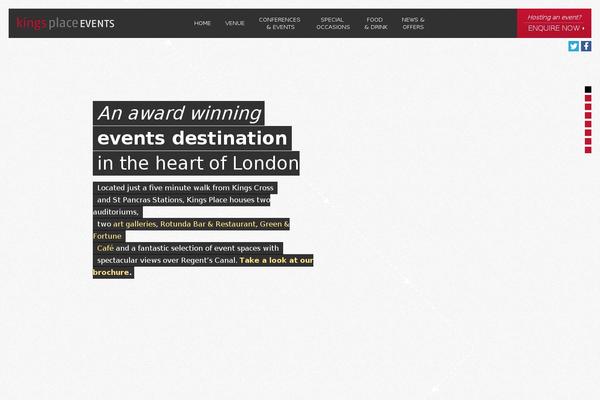Follow the Rotunda Bar & Restaurant link
This screenshot has height=400, width=600.
(x=208, y=224)
